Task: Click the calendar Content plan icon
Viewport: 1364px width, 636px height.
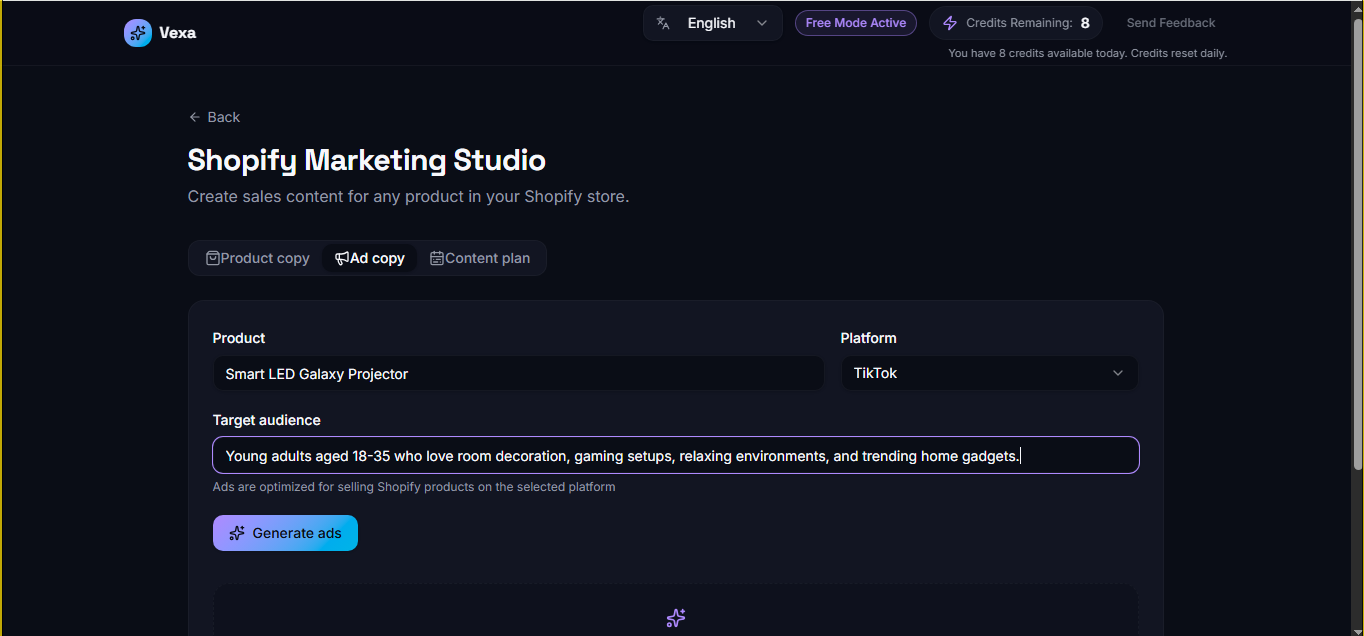Action: (x=437, y=258)
